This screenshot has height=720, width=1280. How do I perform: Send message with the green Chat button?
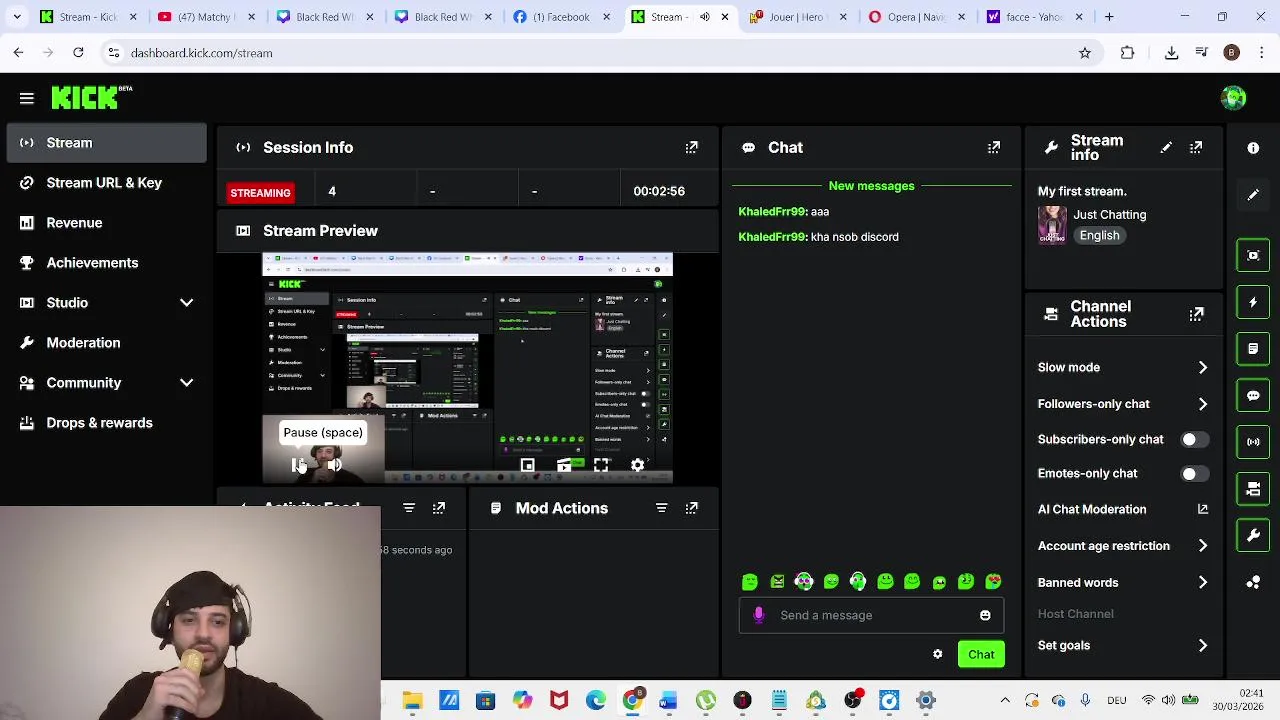click(981, 654)
